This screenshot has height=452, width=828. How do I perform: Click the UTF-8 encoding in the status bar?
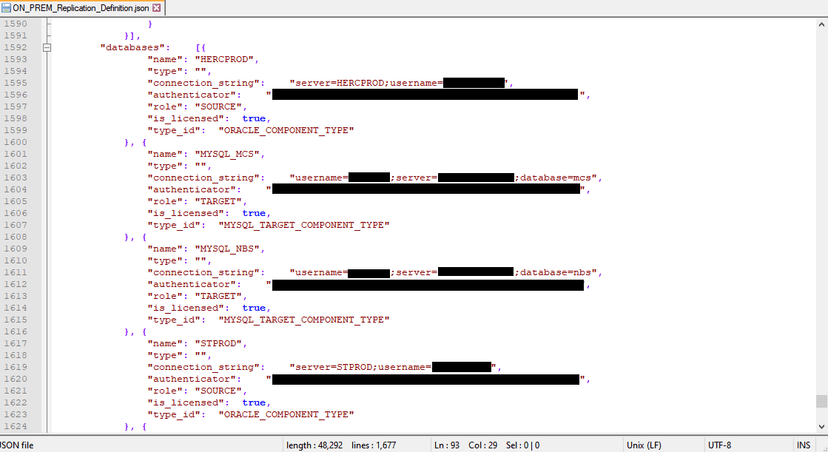[x=719, y=445]
